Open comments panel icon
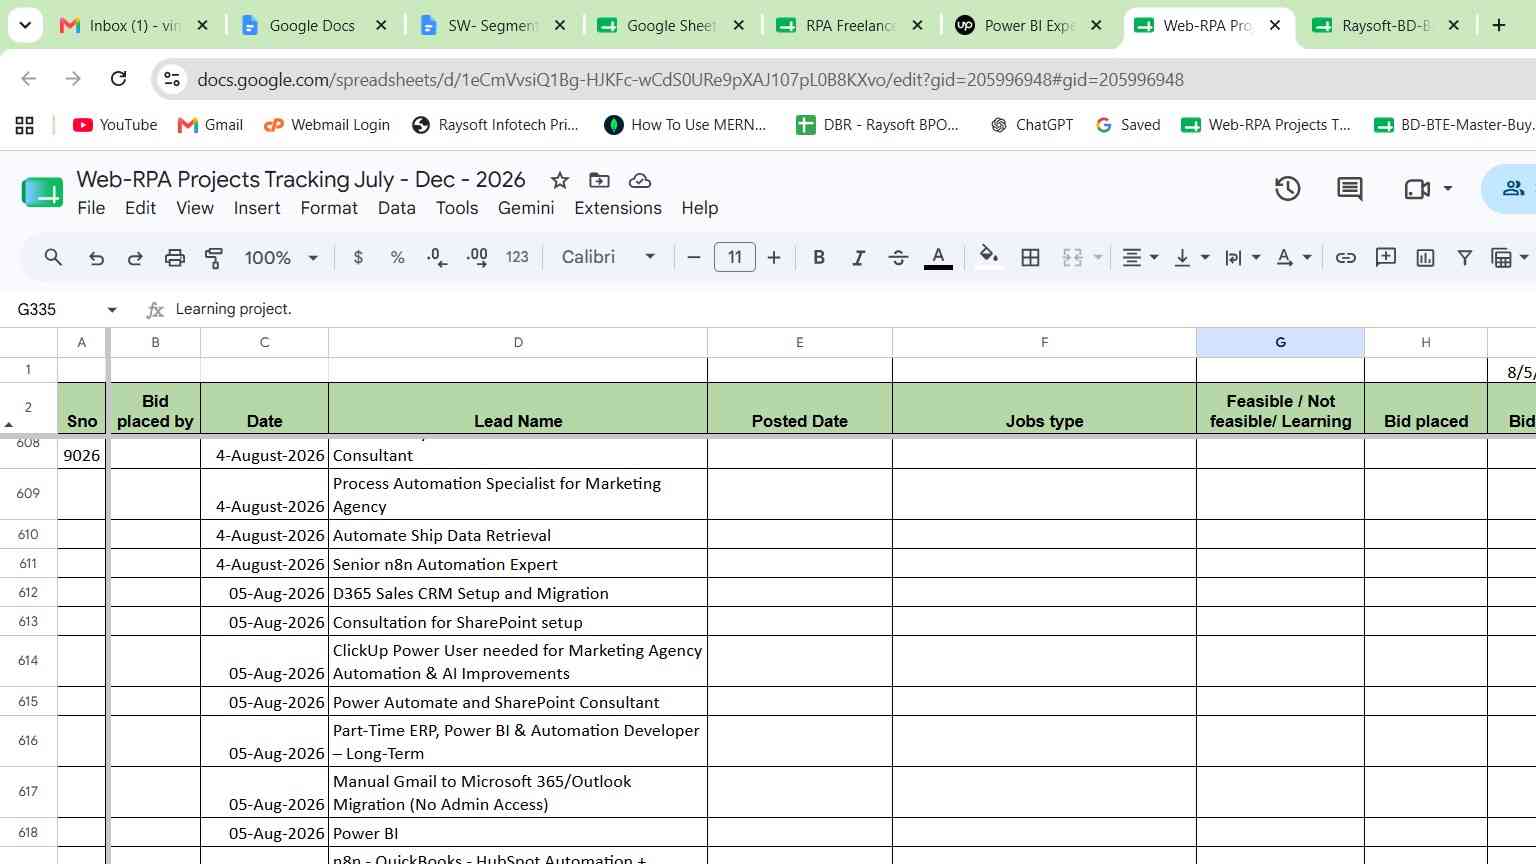Image resolution: width=1536 pixels, height=864 pixels. point(1349,189)
